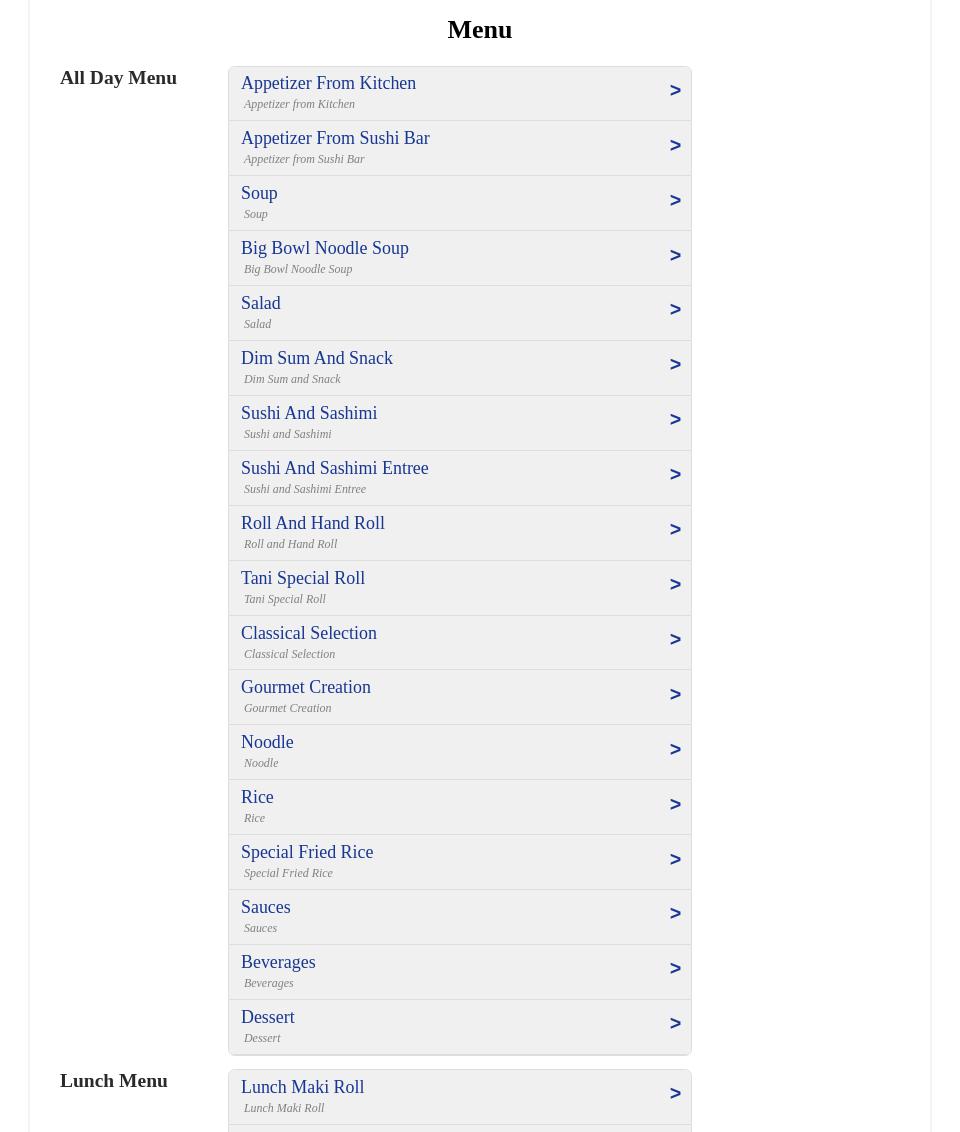
Task: Select the Noodle menu category
Action: 267,743
